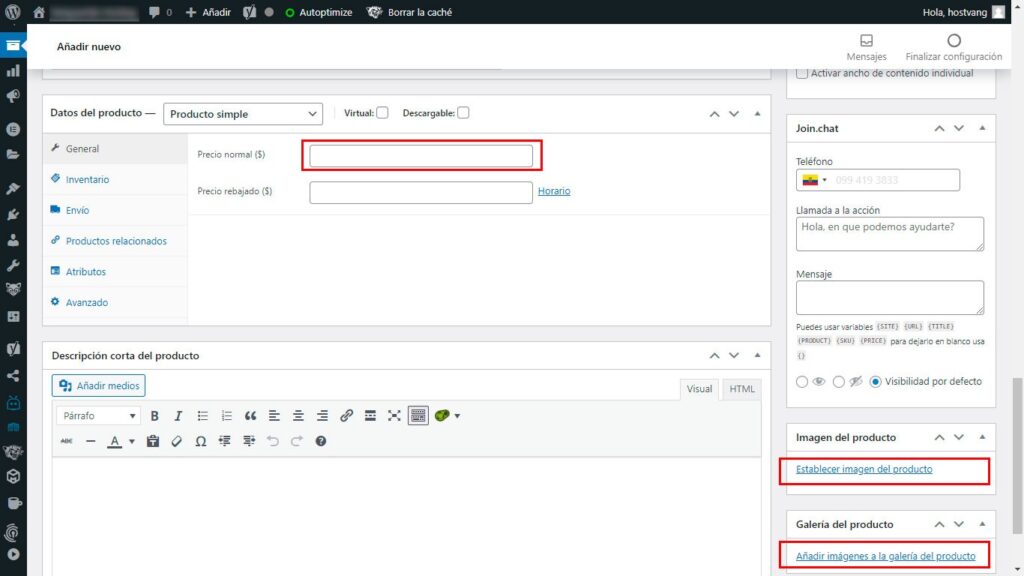Insert a blockquote in short description
This screenshot has height=576, width=1024.
[x=250, y=416]
